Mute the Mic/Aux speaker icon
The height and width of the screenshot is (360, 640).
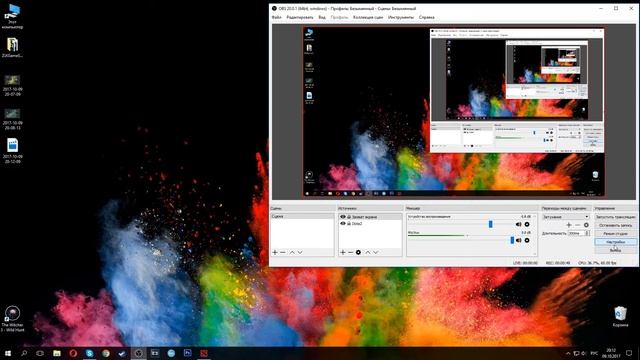pos(518,240)
